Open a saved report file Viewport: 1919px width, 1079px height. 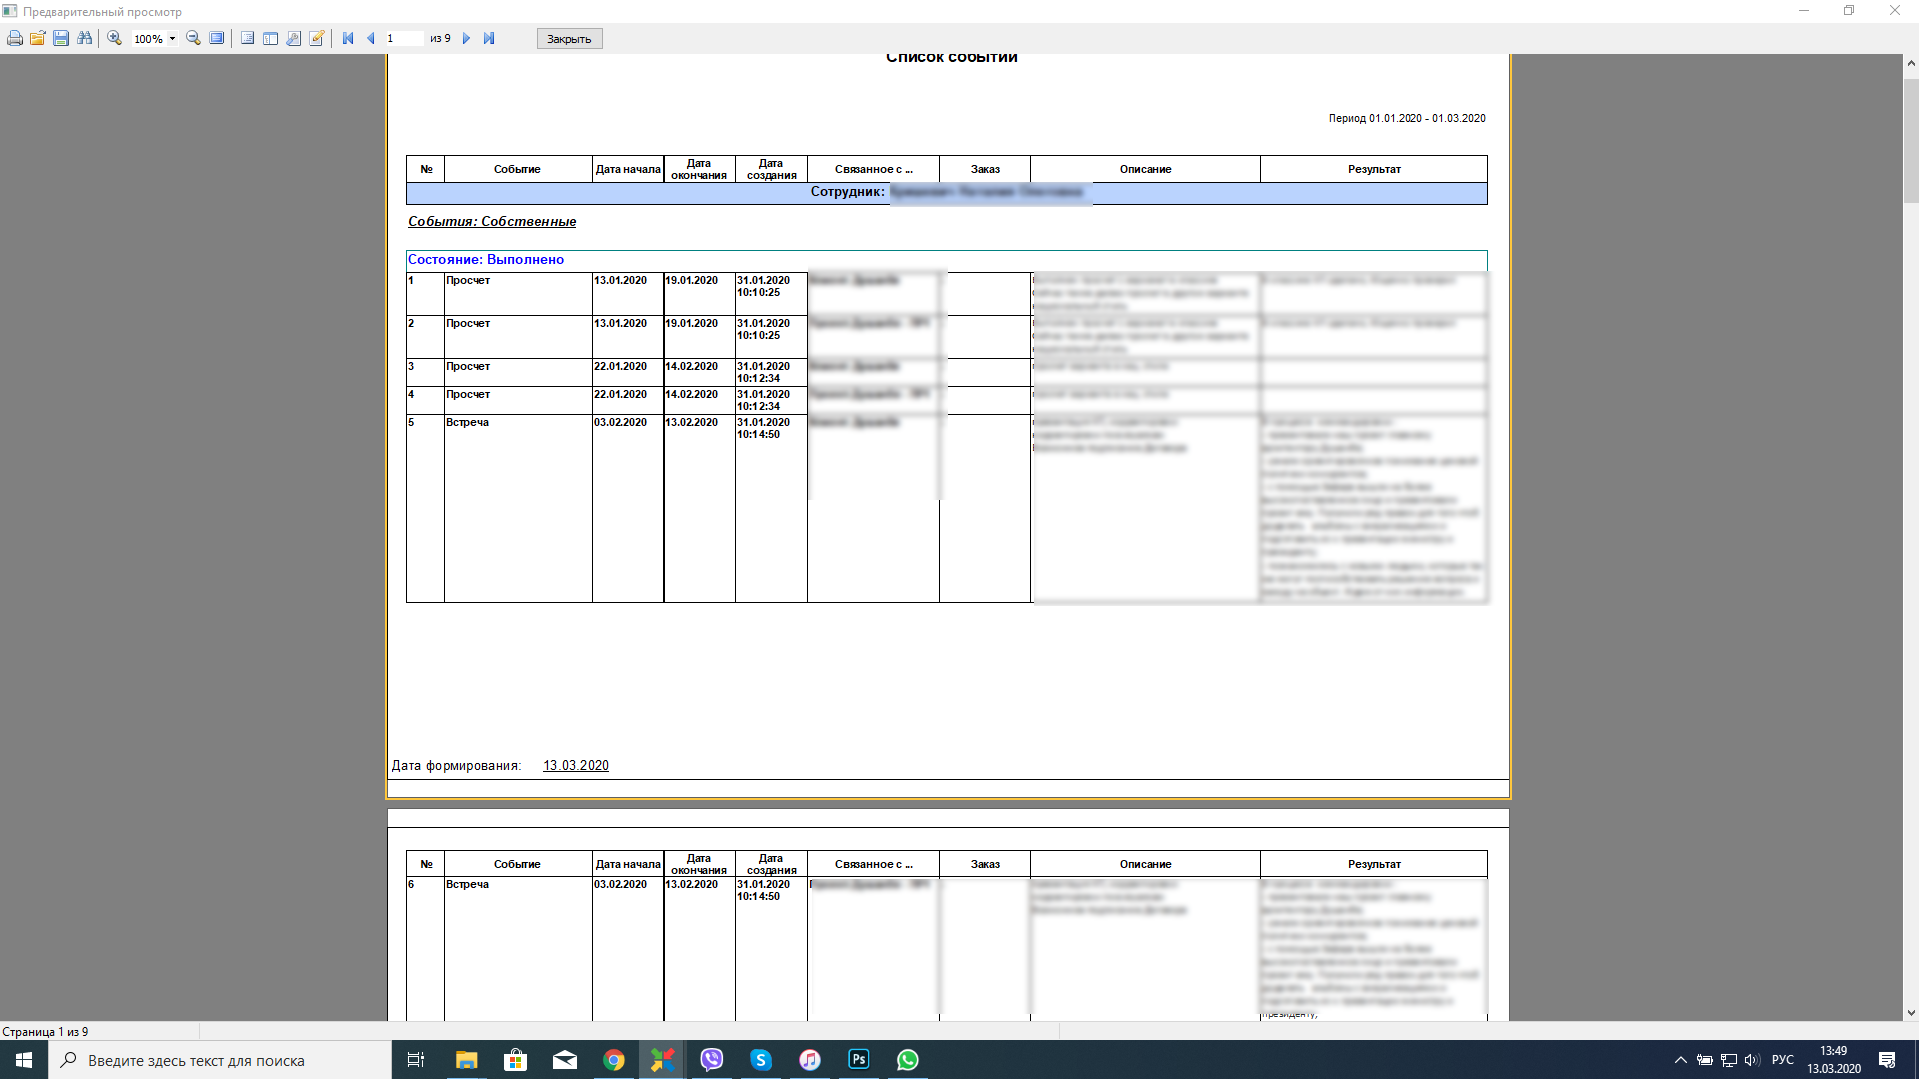click(x=38, y=38)
